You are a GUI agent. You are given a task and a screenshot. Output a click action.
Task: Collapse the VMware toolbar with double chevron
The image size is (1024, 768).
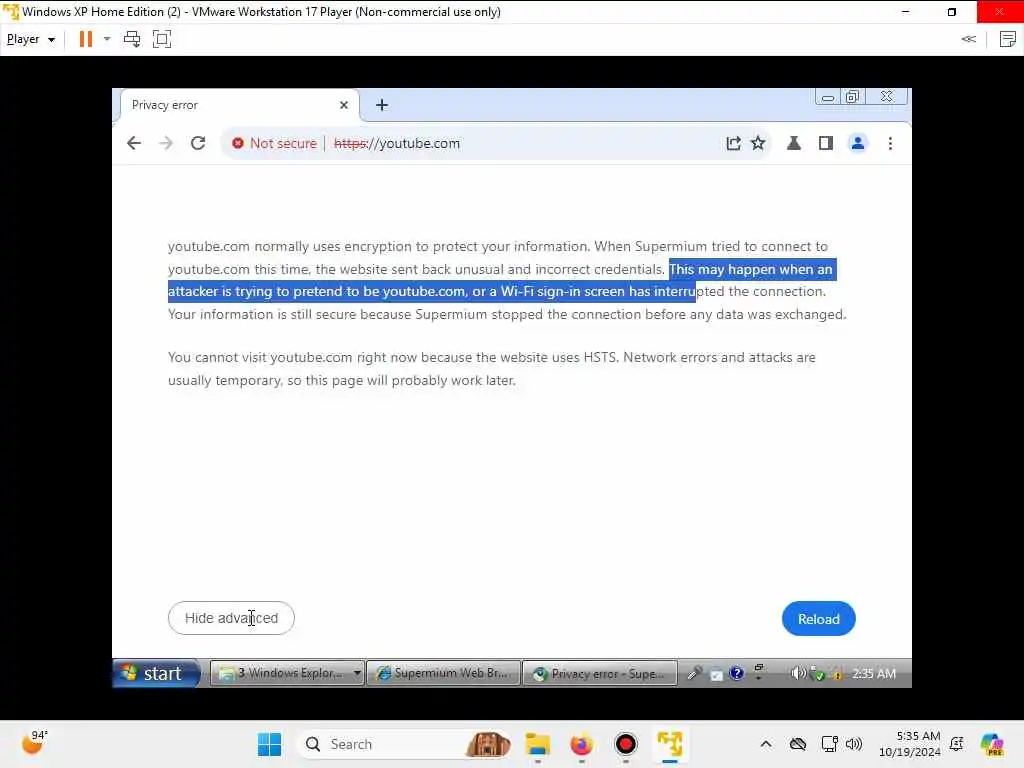pyautogui.click(x=968, y=39)
